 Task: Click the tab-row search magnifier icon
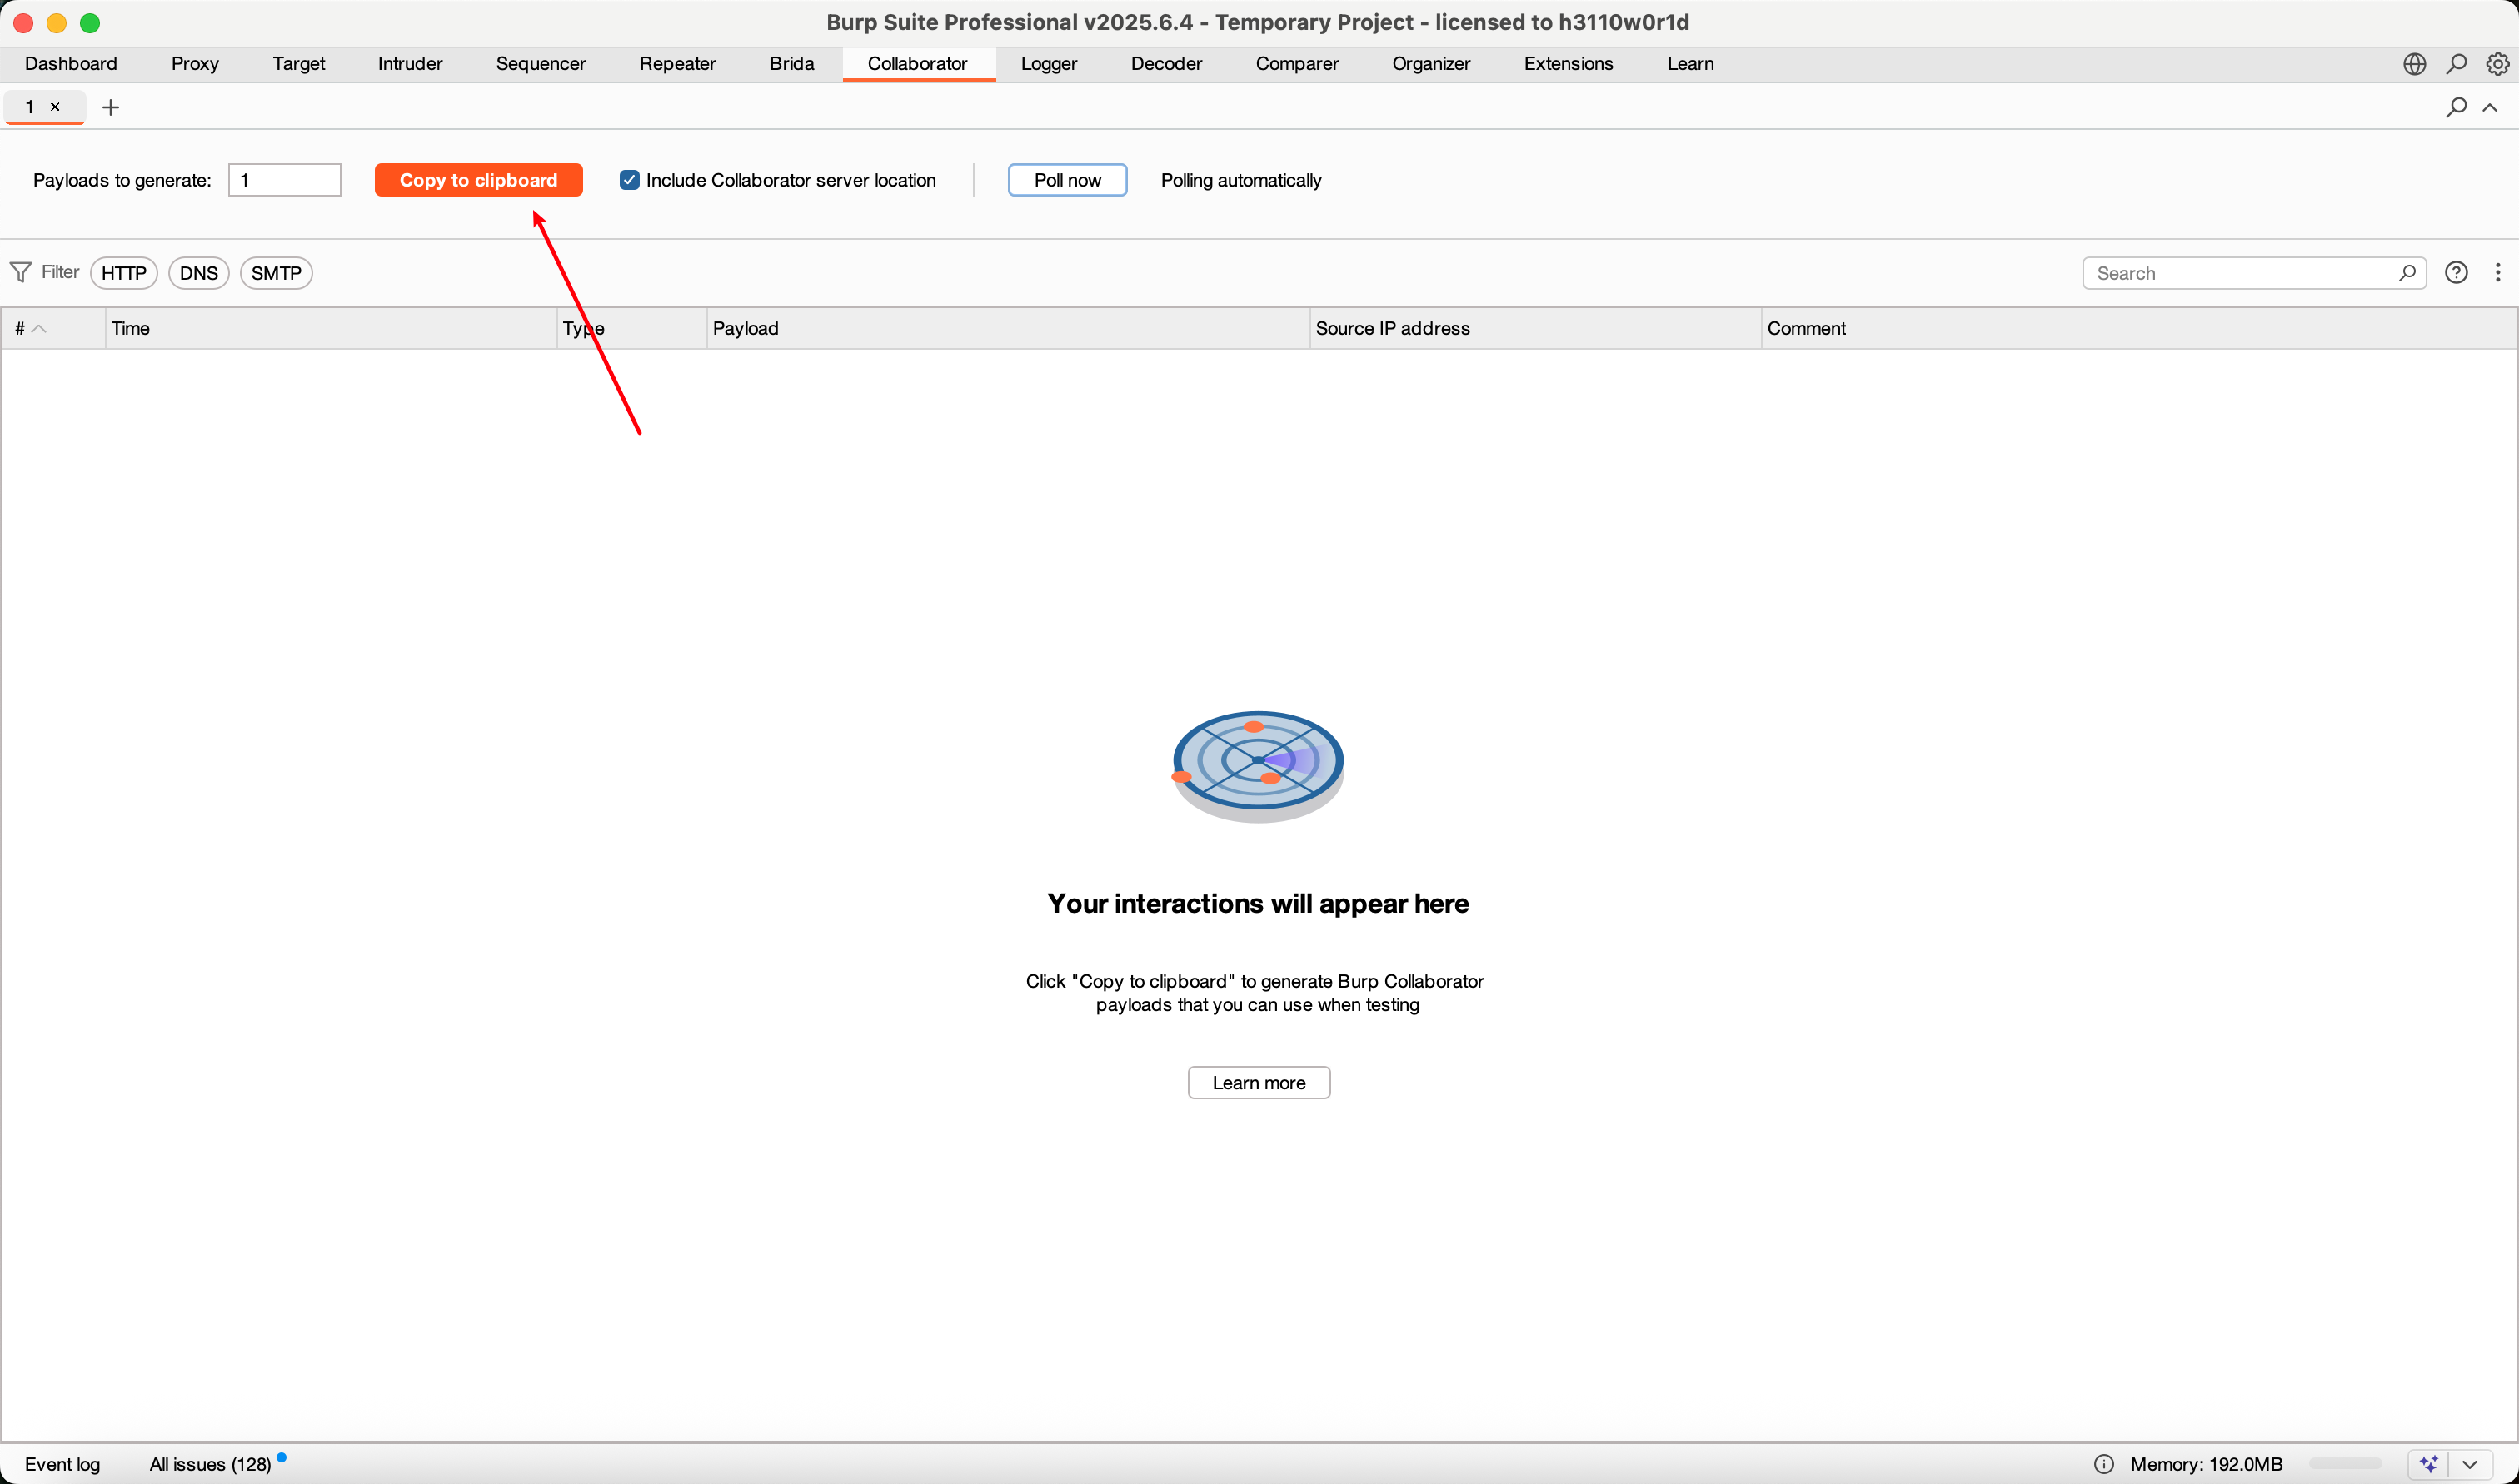(x=2456, y=107)
